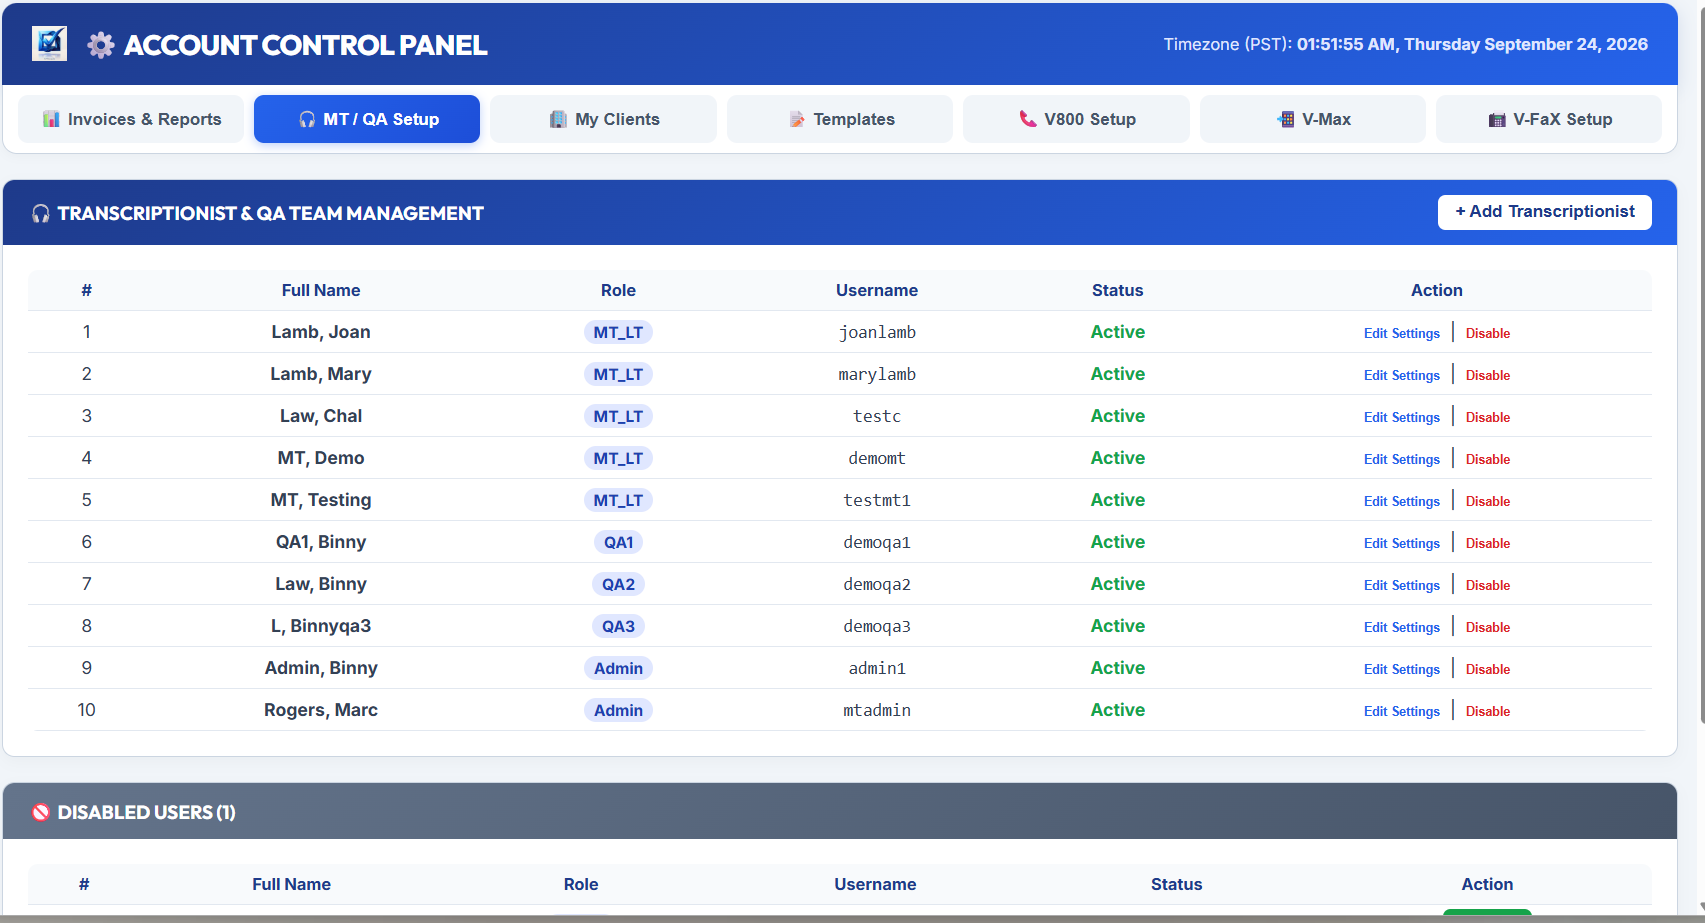Click headphones icon in Transcriptionist team header
Screen dimensions: 1705x923
(41, 213)
